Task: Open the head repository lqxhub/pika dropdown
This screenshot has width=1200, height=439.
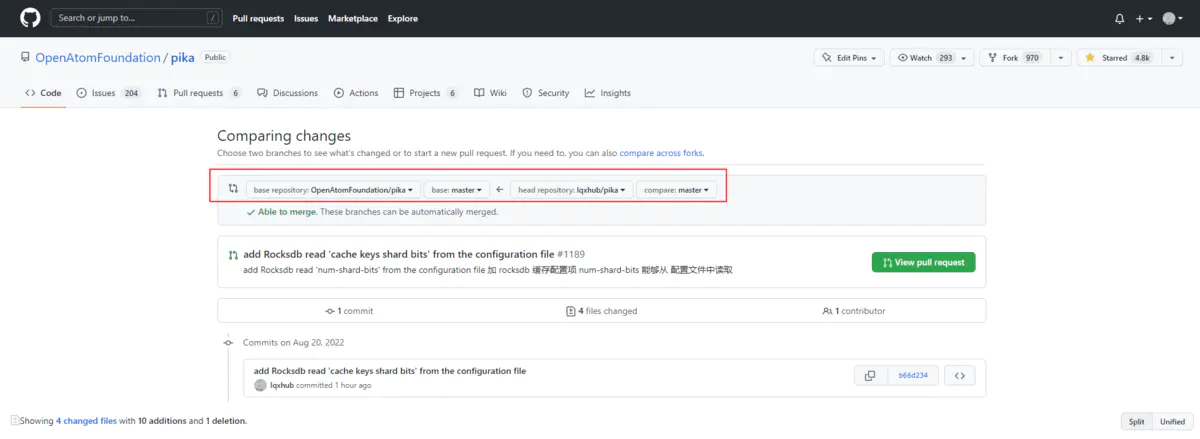Action: (x=571, y=189)
